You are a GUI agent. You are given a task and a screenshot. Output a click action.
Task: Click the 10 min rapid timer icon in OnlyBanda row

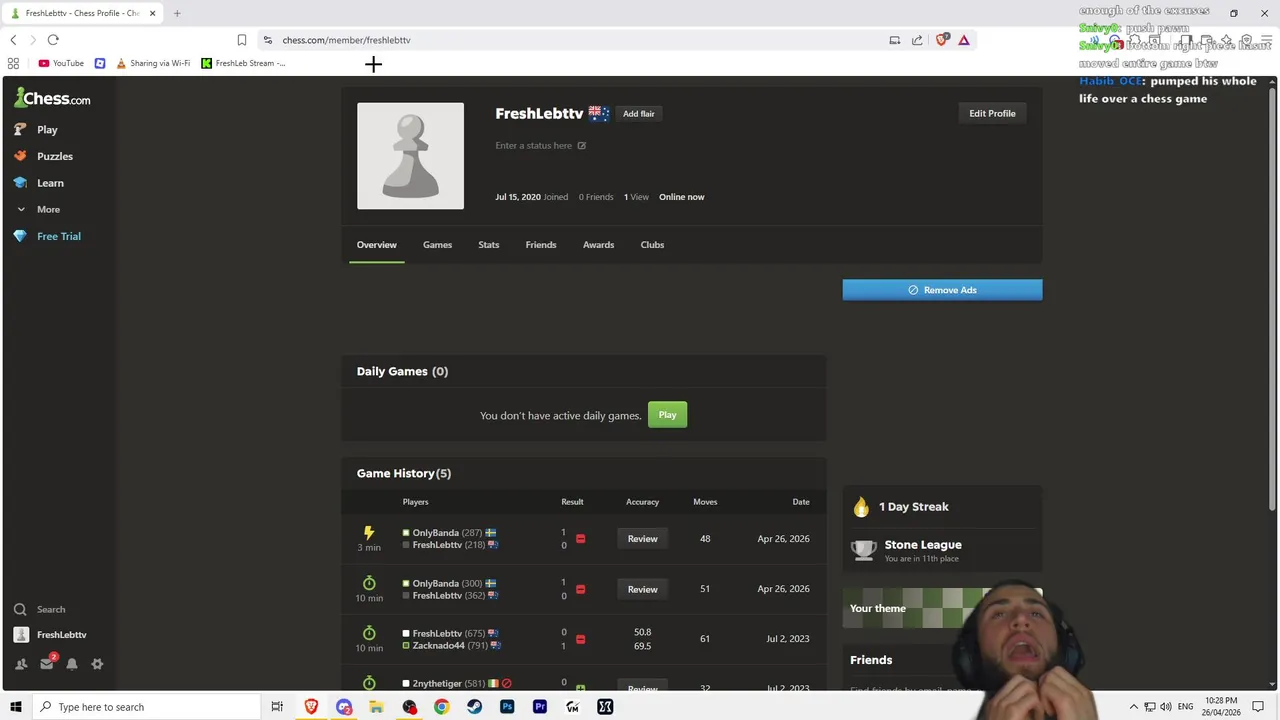(x=369, y=583)
